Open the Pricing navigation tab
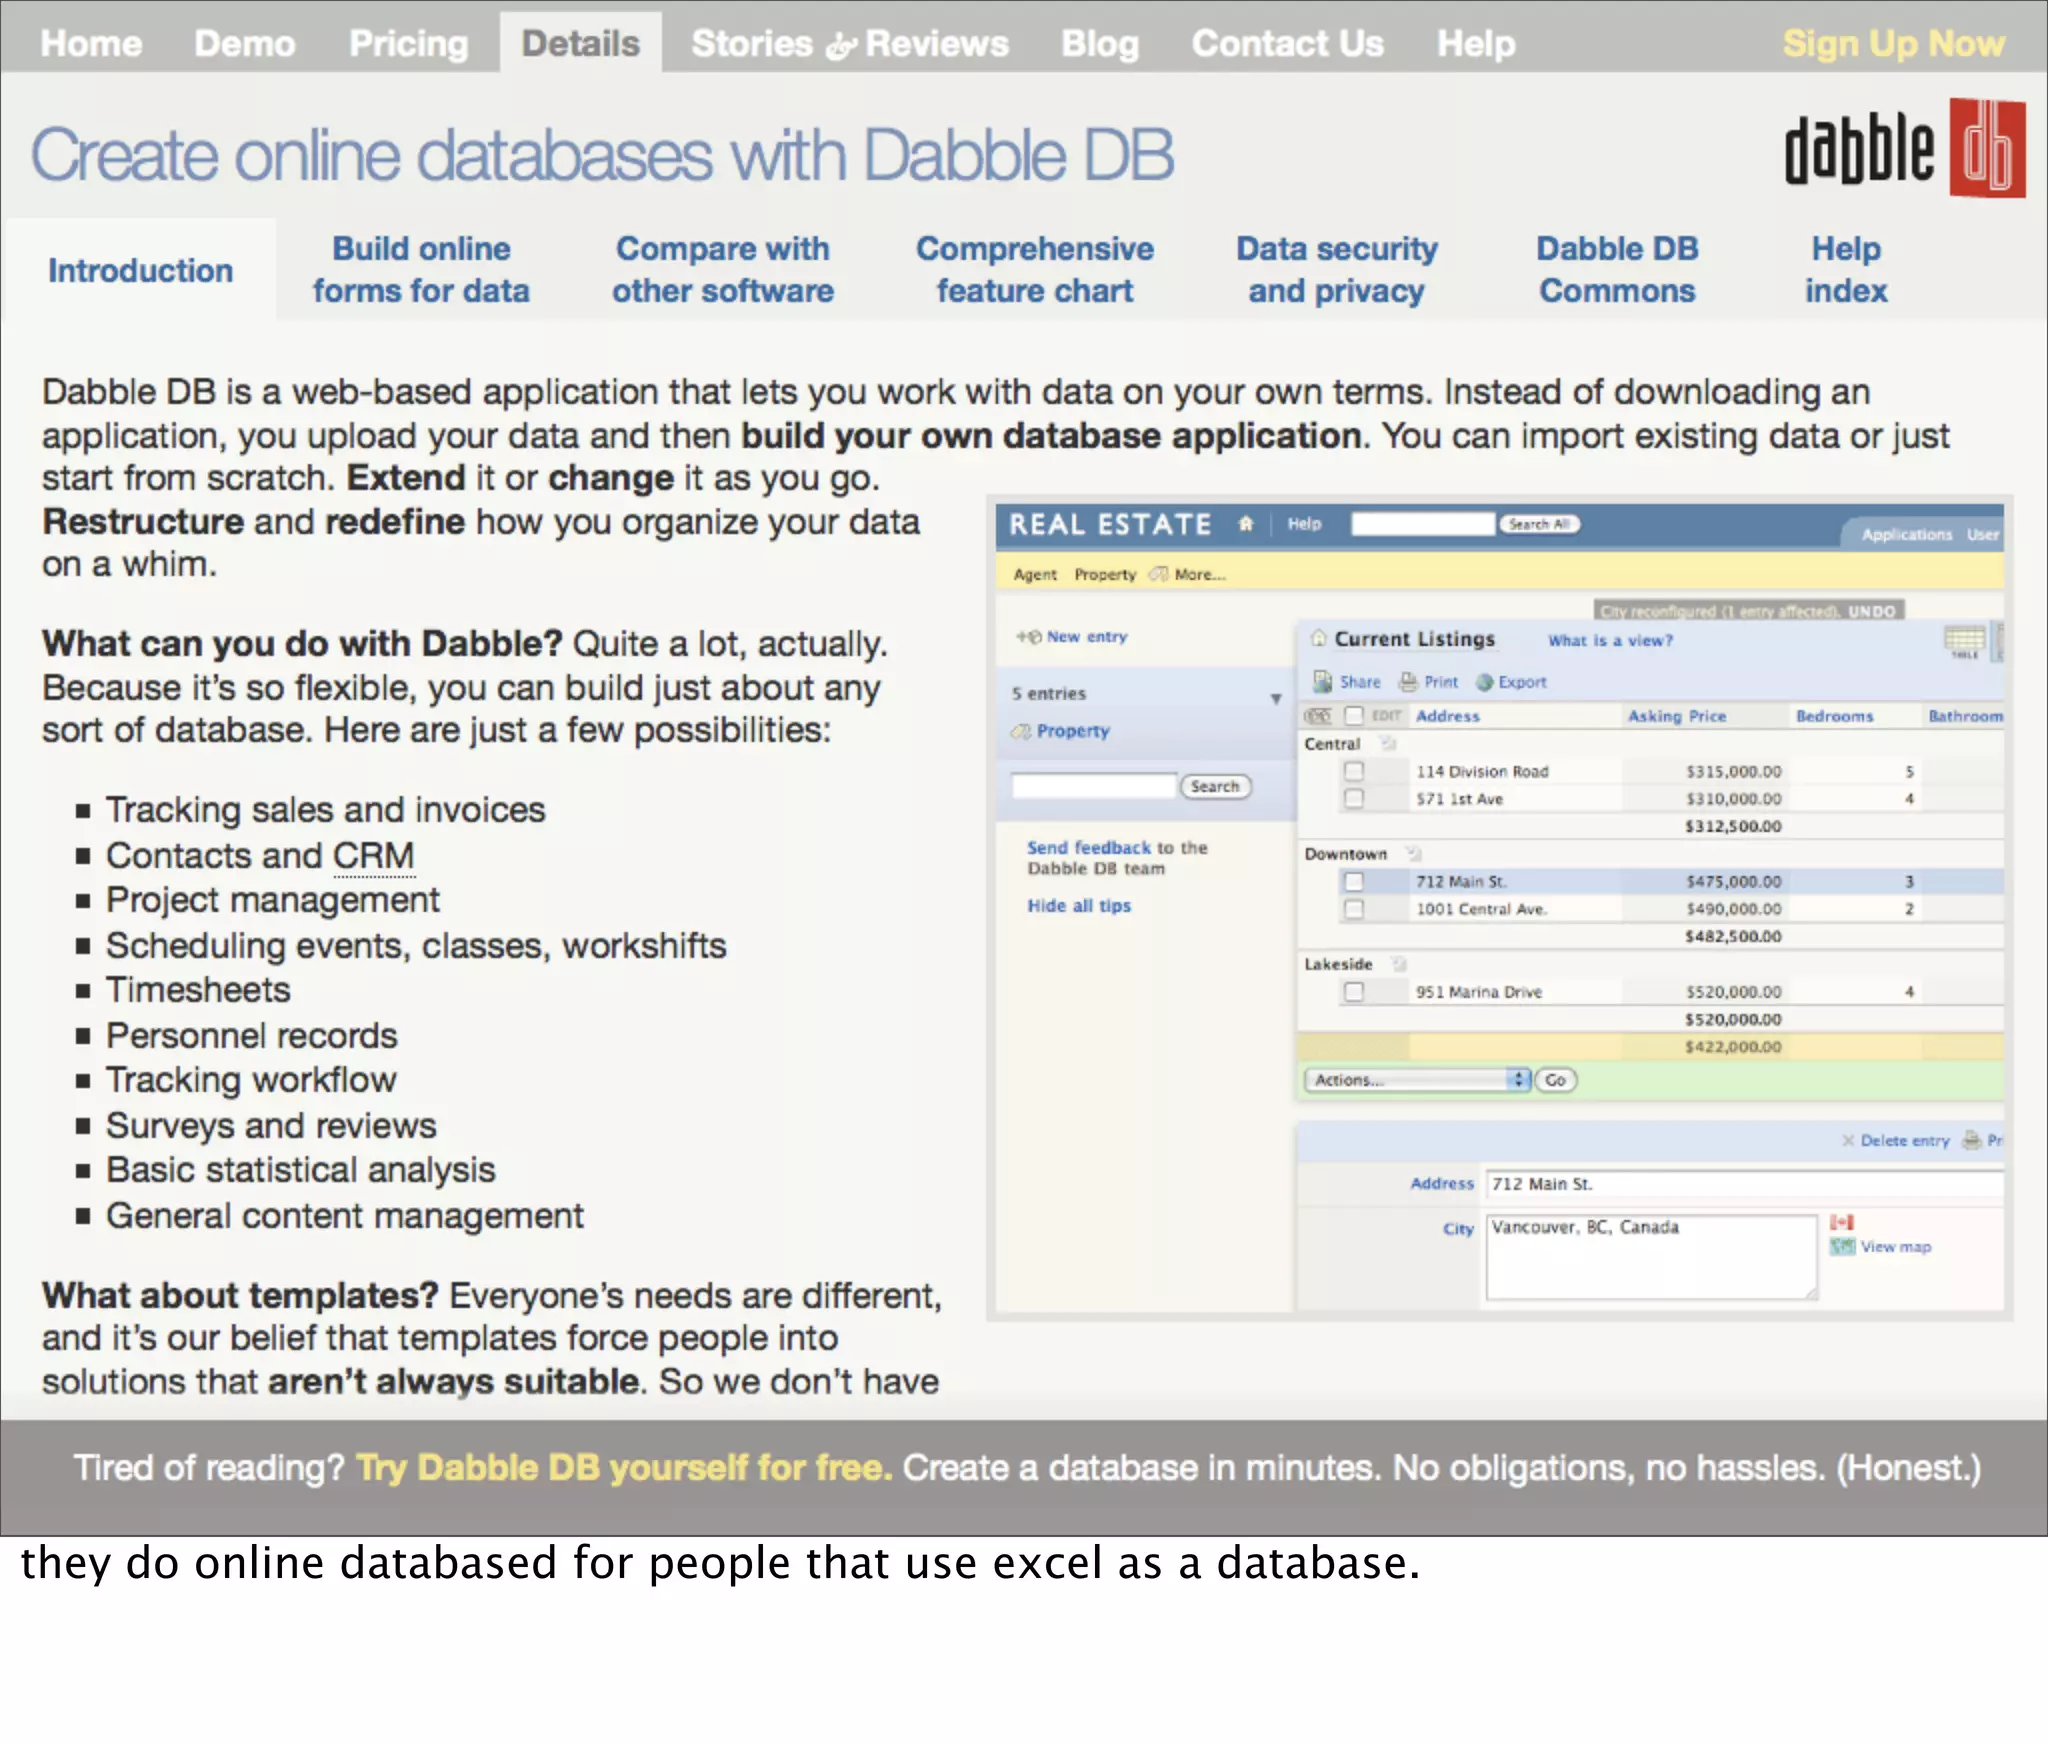This screenshot has width=2048, height=1744. tap(408, 44)
